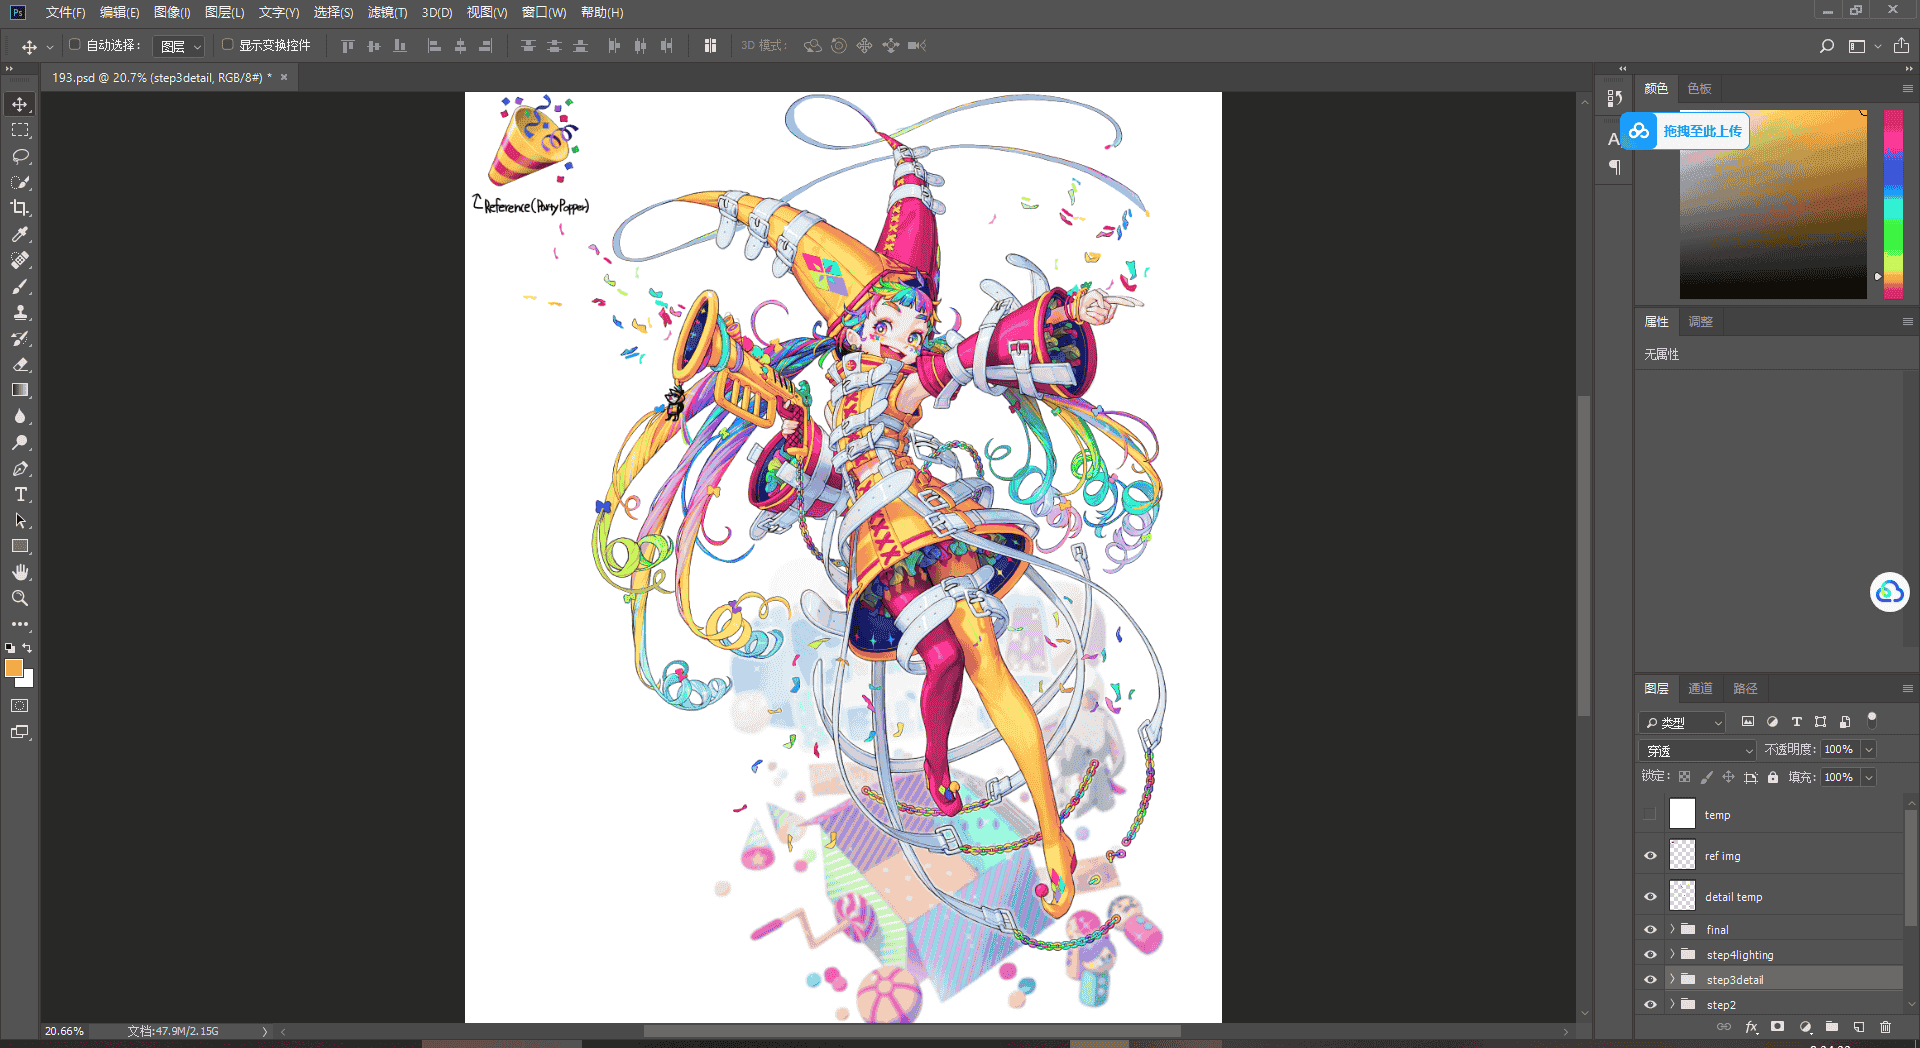Pick the Eraser tool

coord(20,364)
